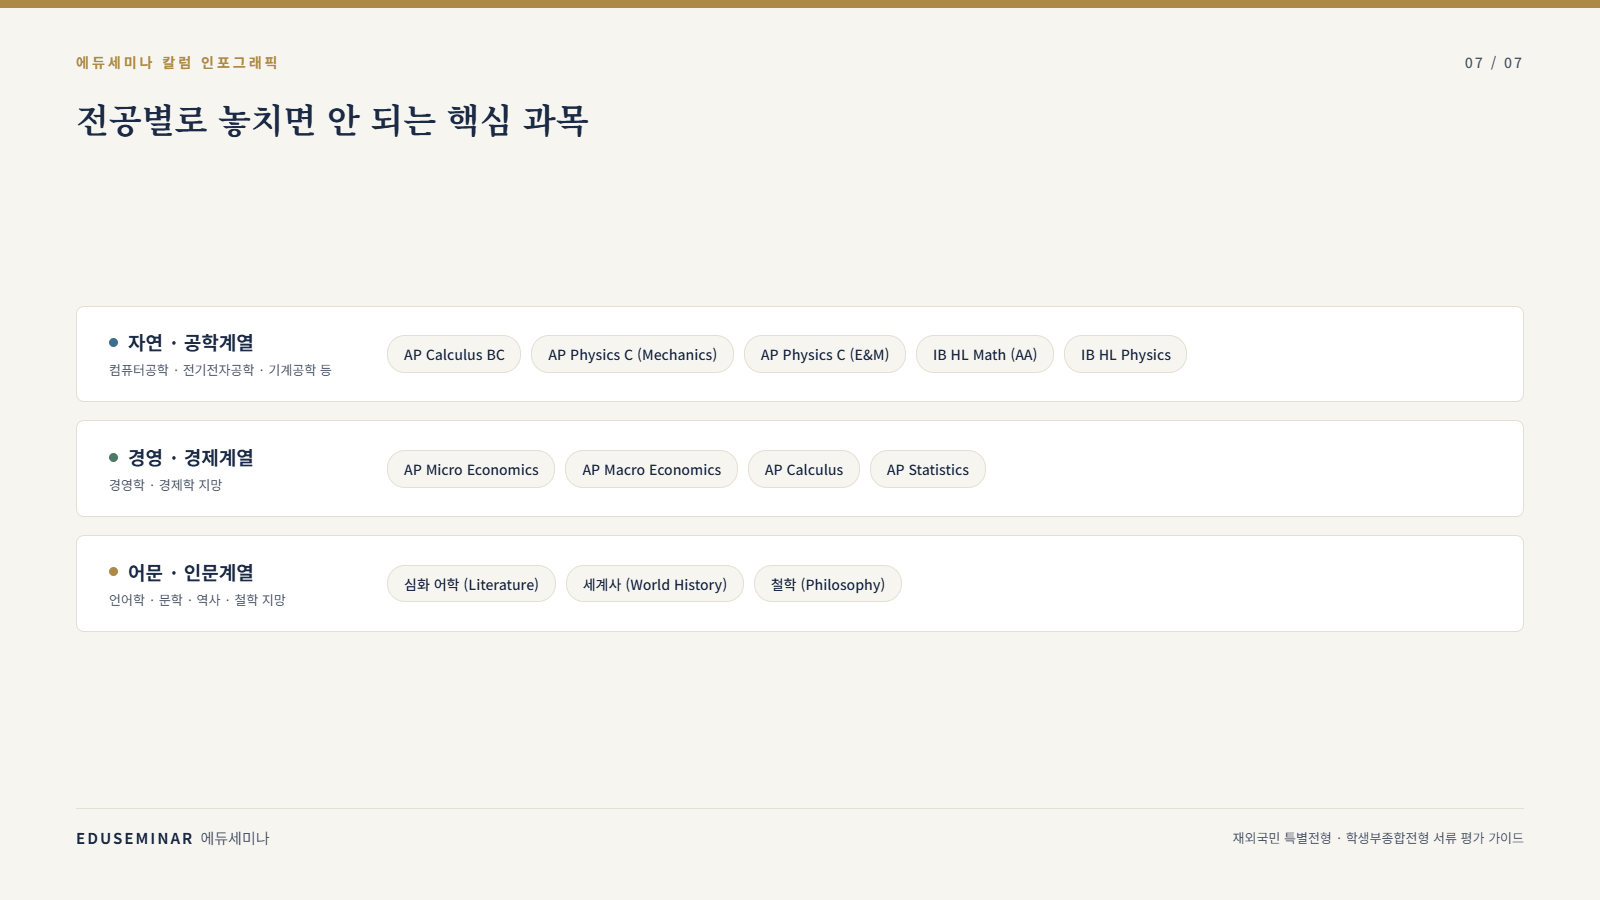The height and width of the screenshot is (900, 1600).
Task: Click the blue dot beside 자연 · 공학계열
Action: coord(113,343)
